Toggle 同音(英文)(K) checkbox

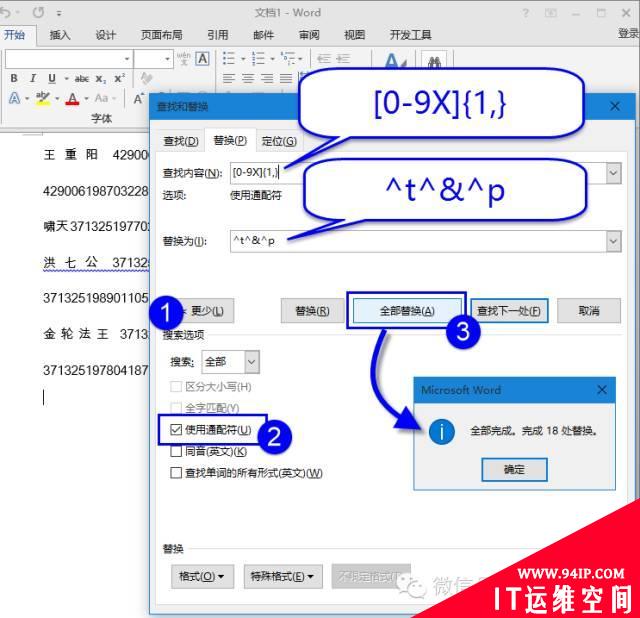(x=176, y=451)
